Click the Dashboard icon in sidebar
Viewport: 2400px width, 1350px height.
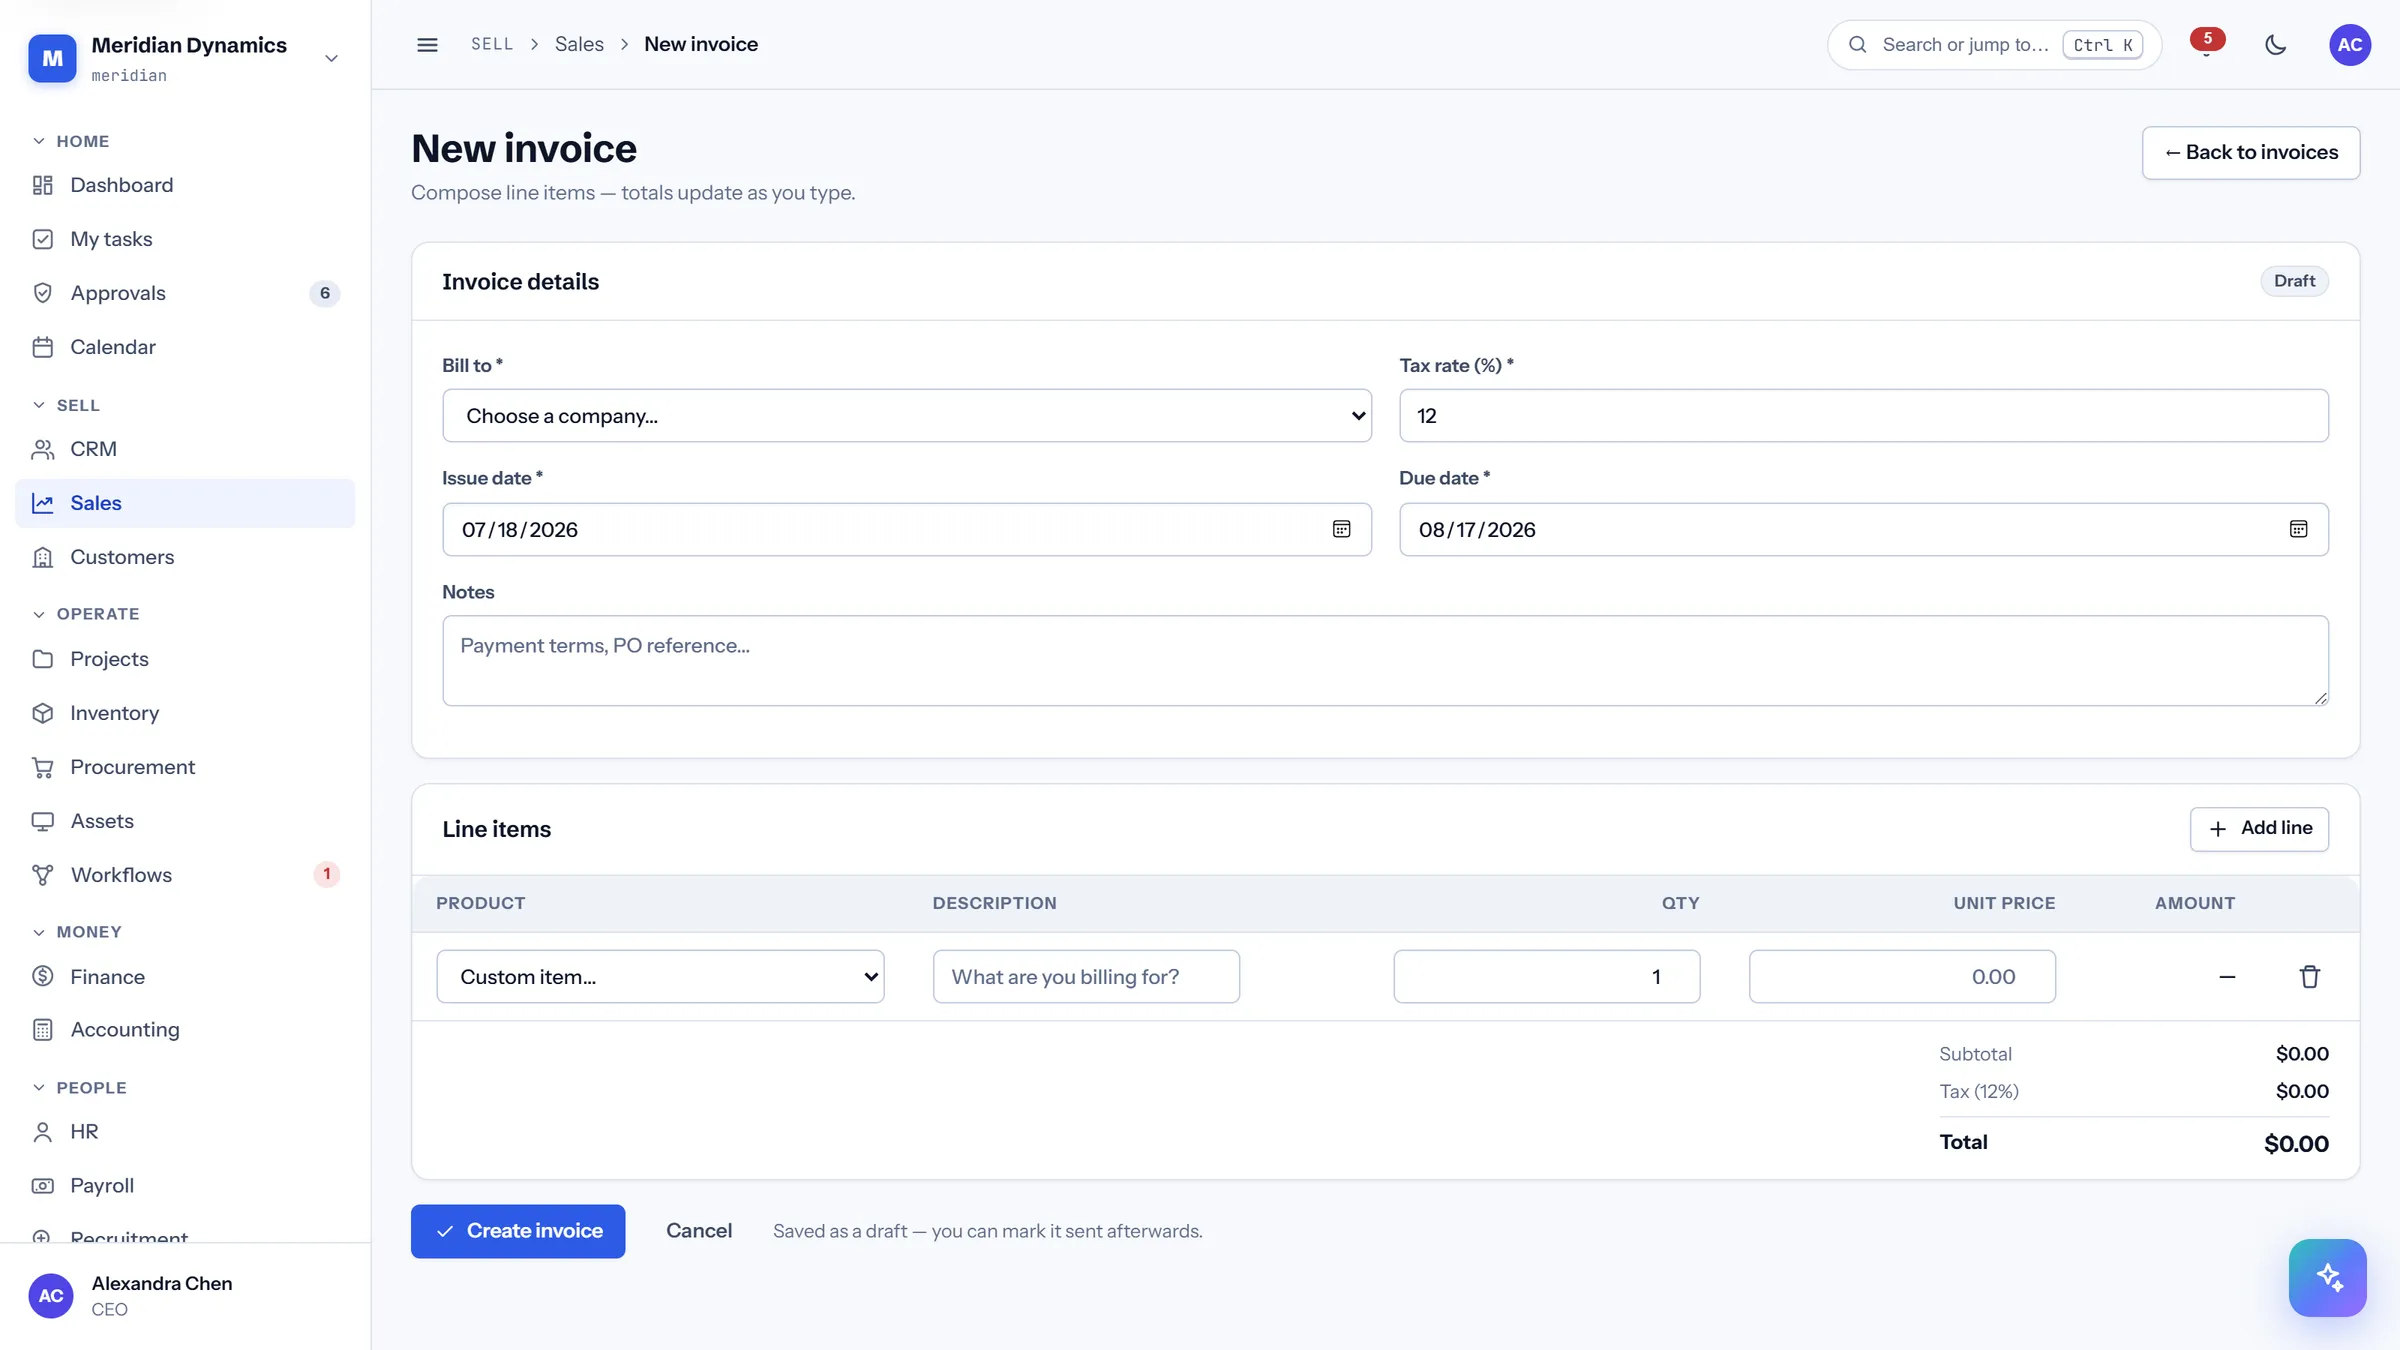pos(42,185)
